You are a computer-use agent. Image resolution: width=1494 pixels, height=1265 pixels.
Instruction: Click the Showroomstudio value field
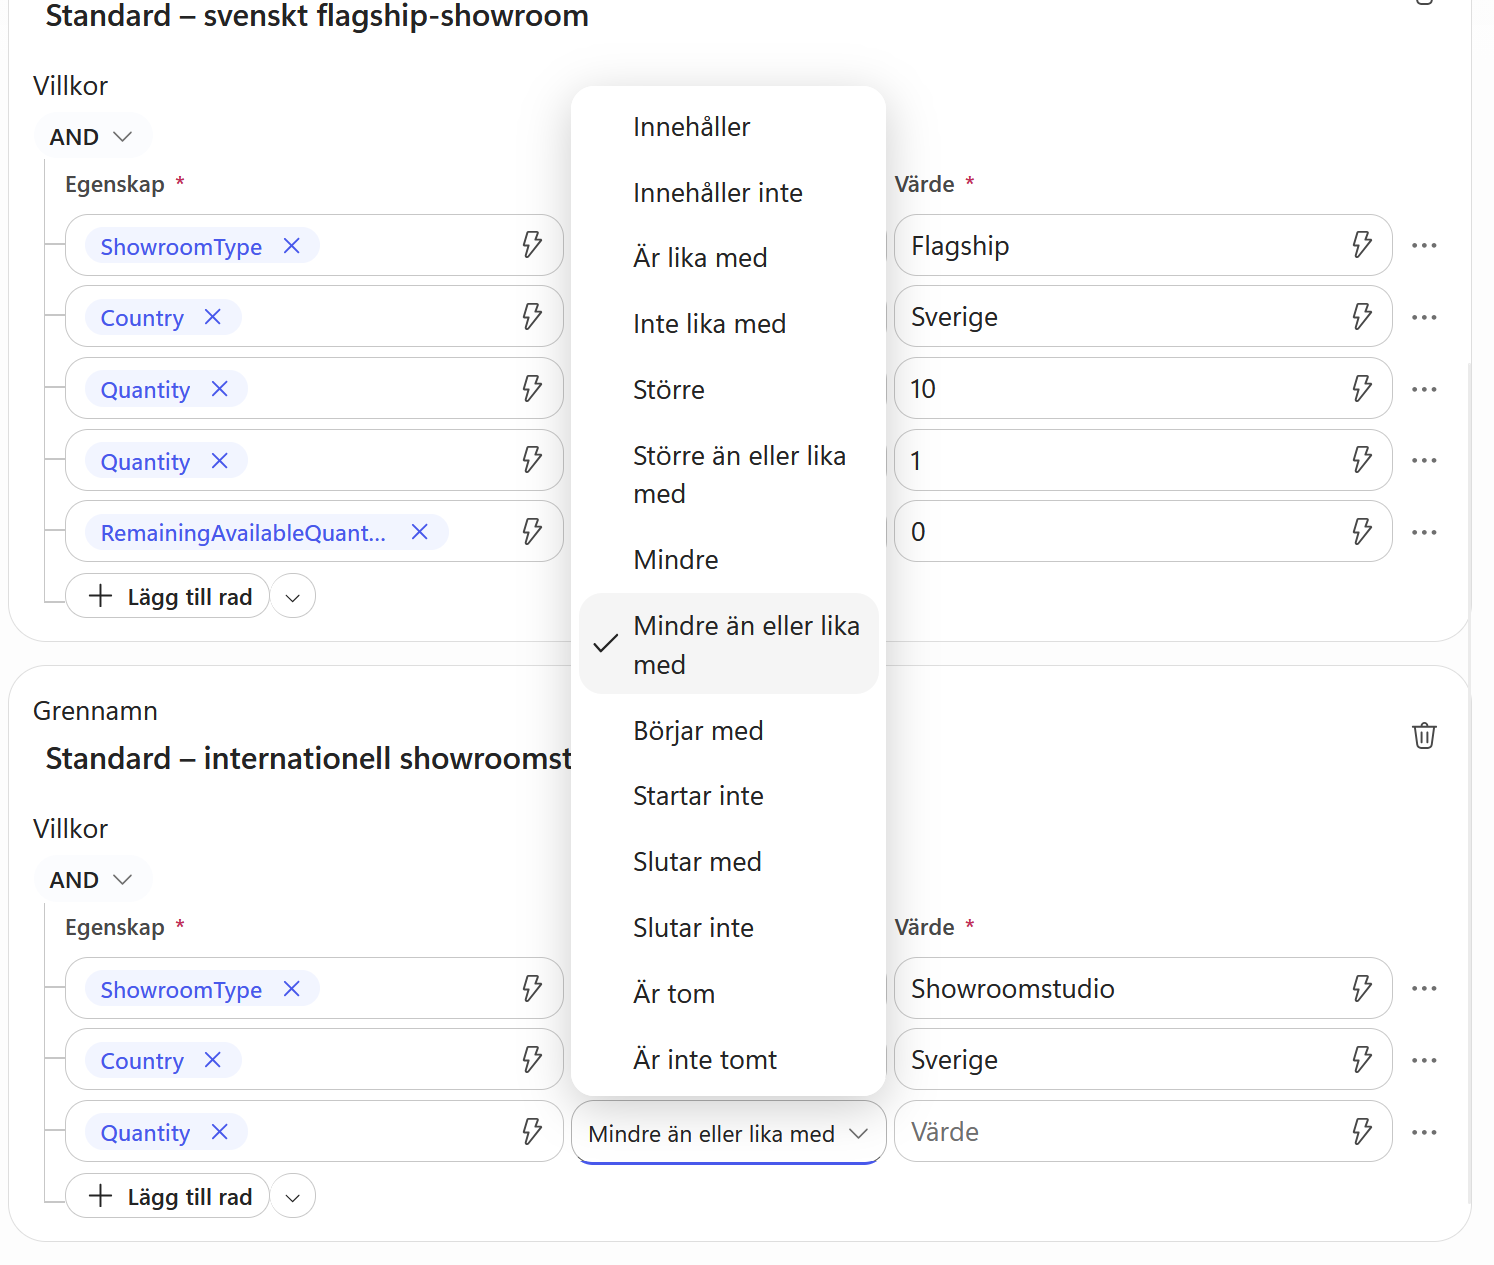point(1143,988)
